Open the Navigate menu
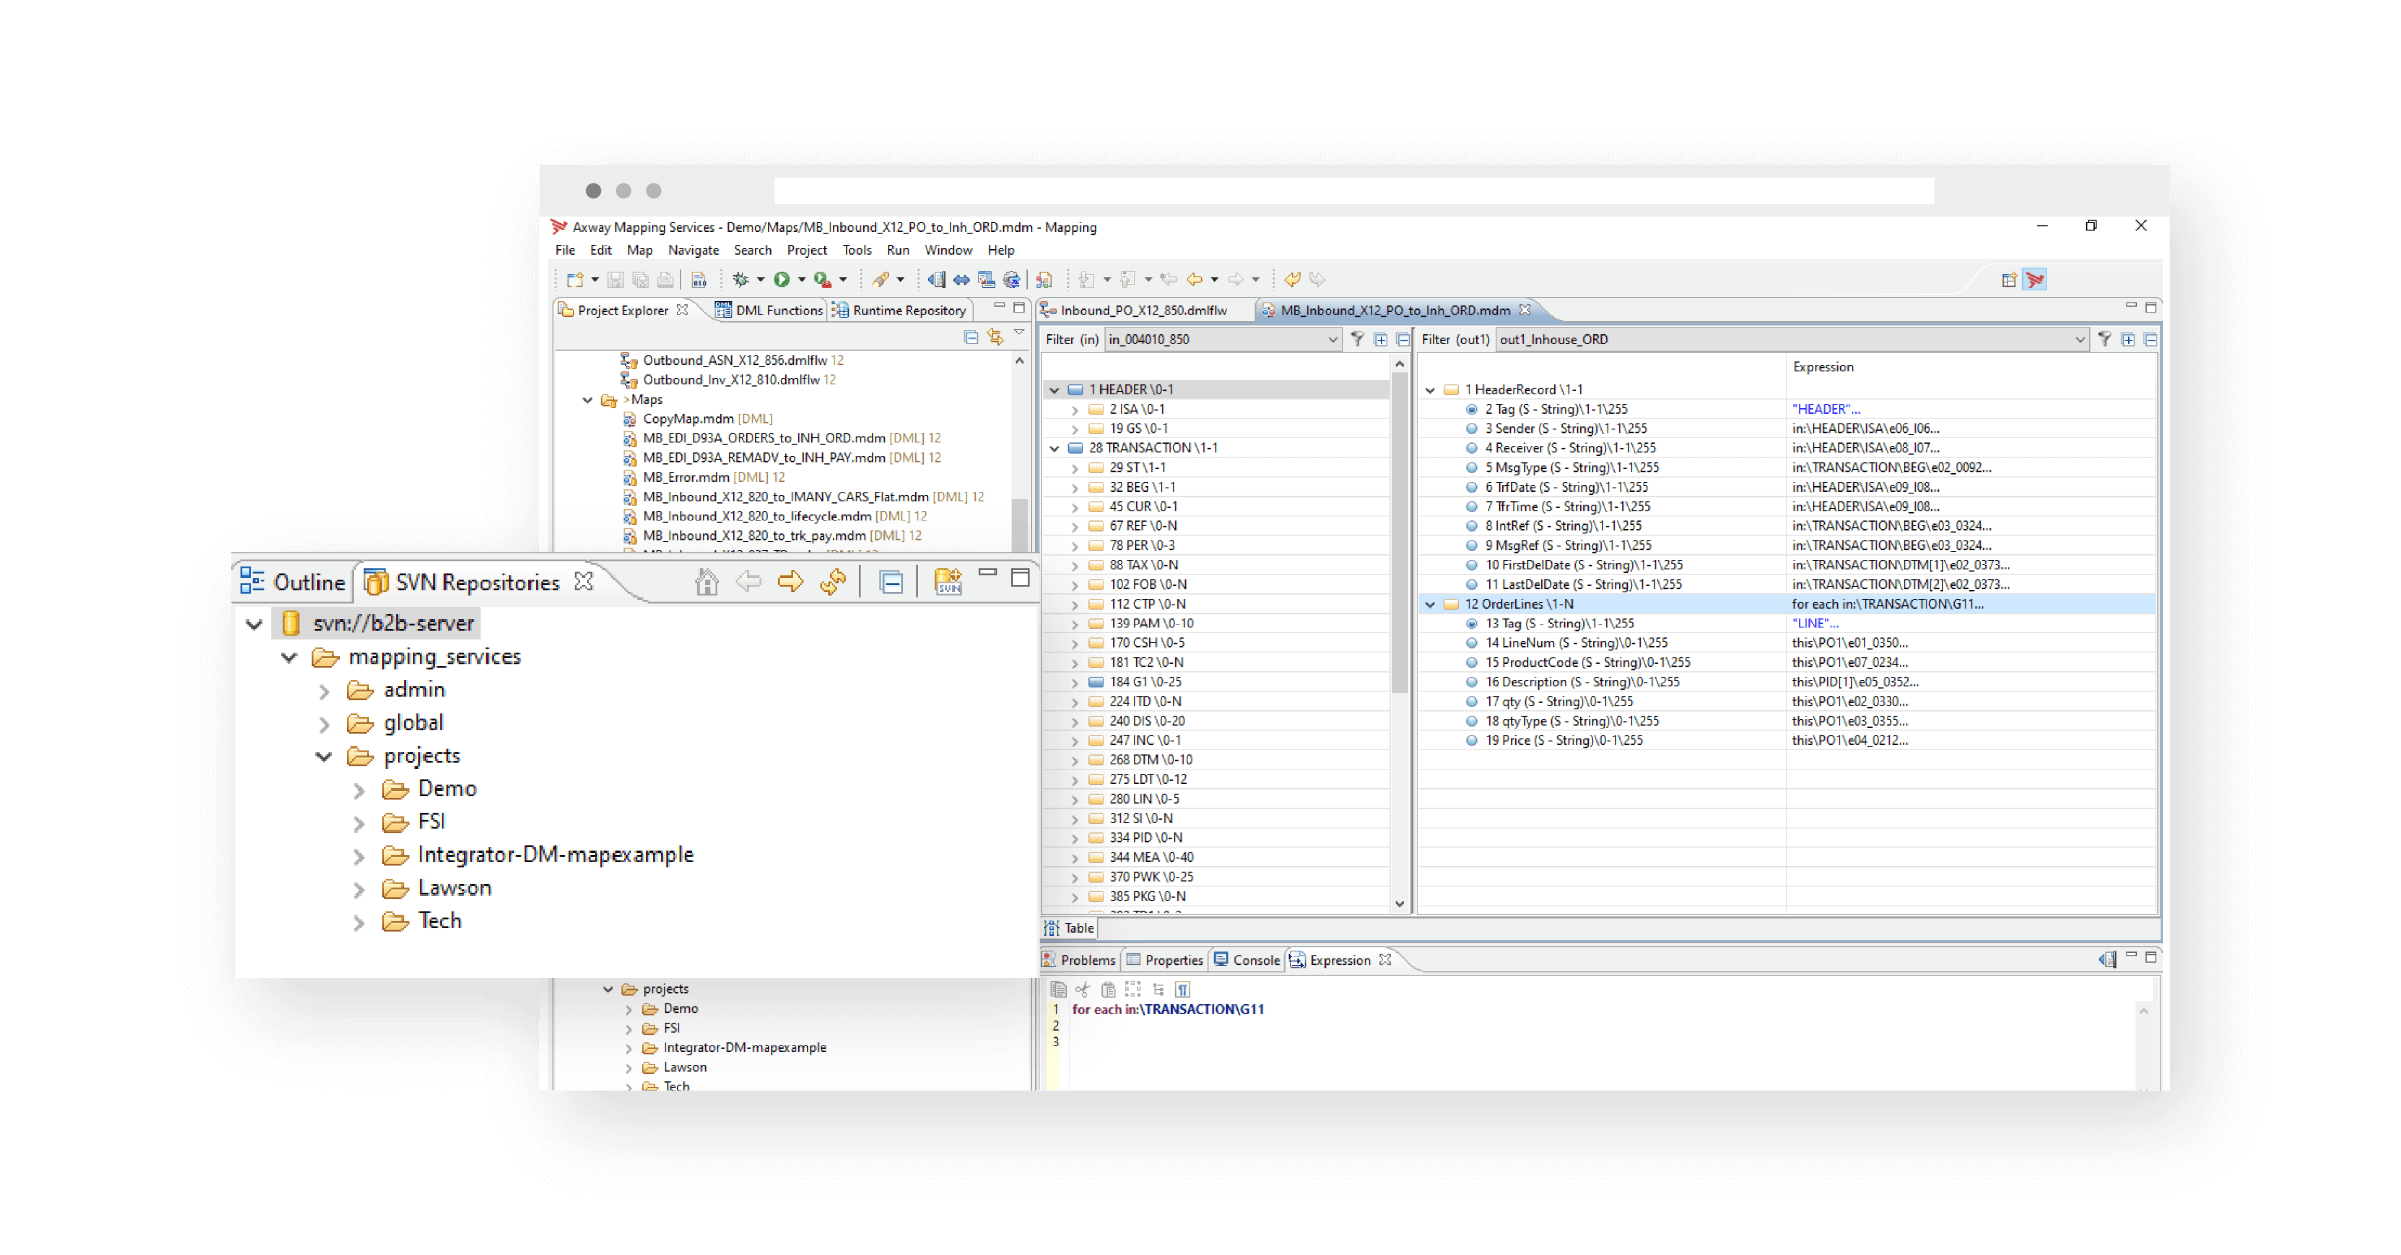This screenshot has width=2401, height=1255. click(694, 250)
